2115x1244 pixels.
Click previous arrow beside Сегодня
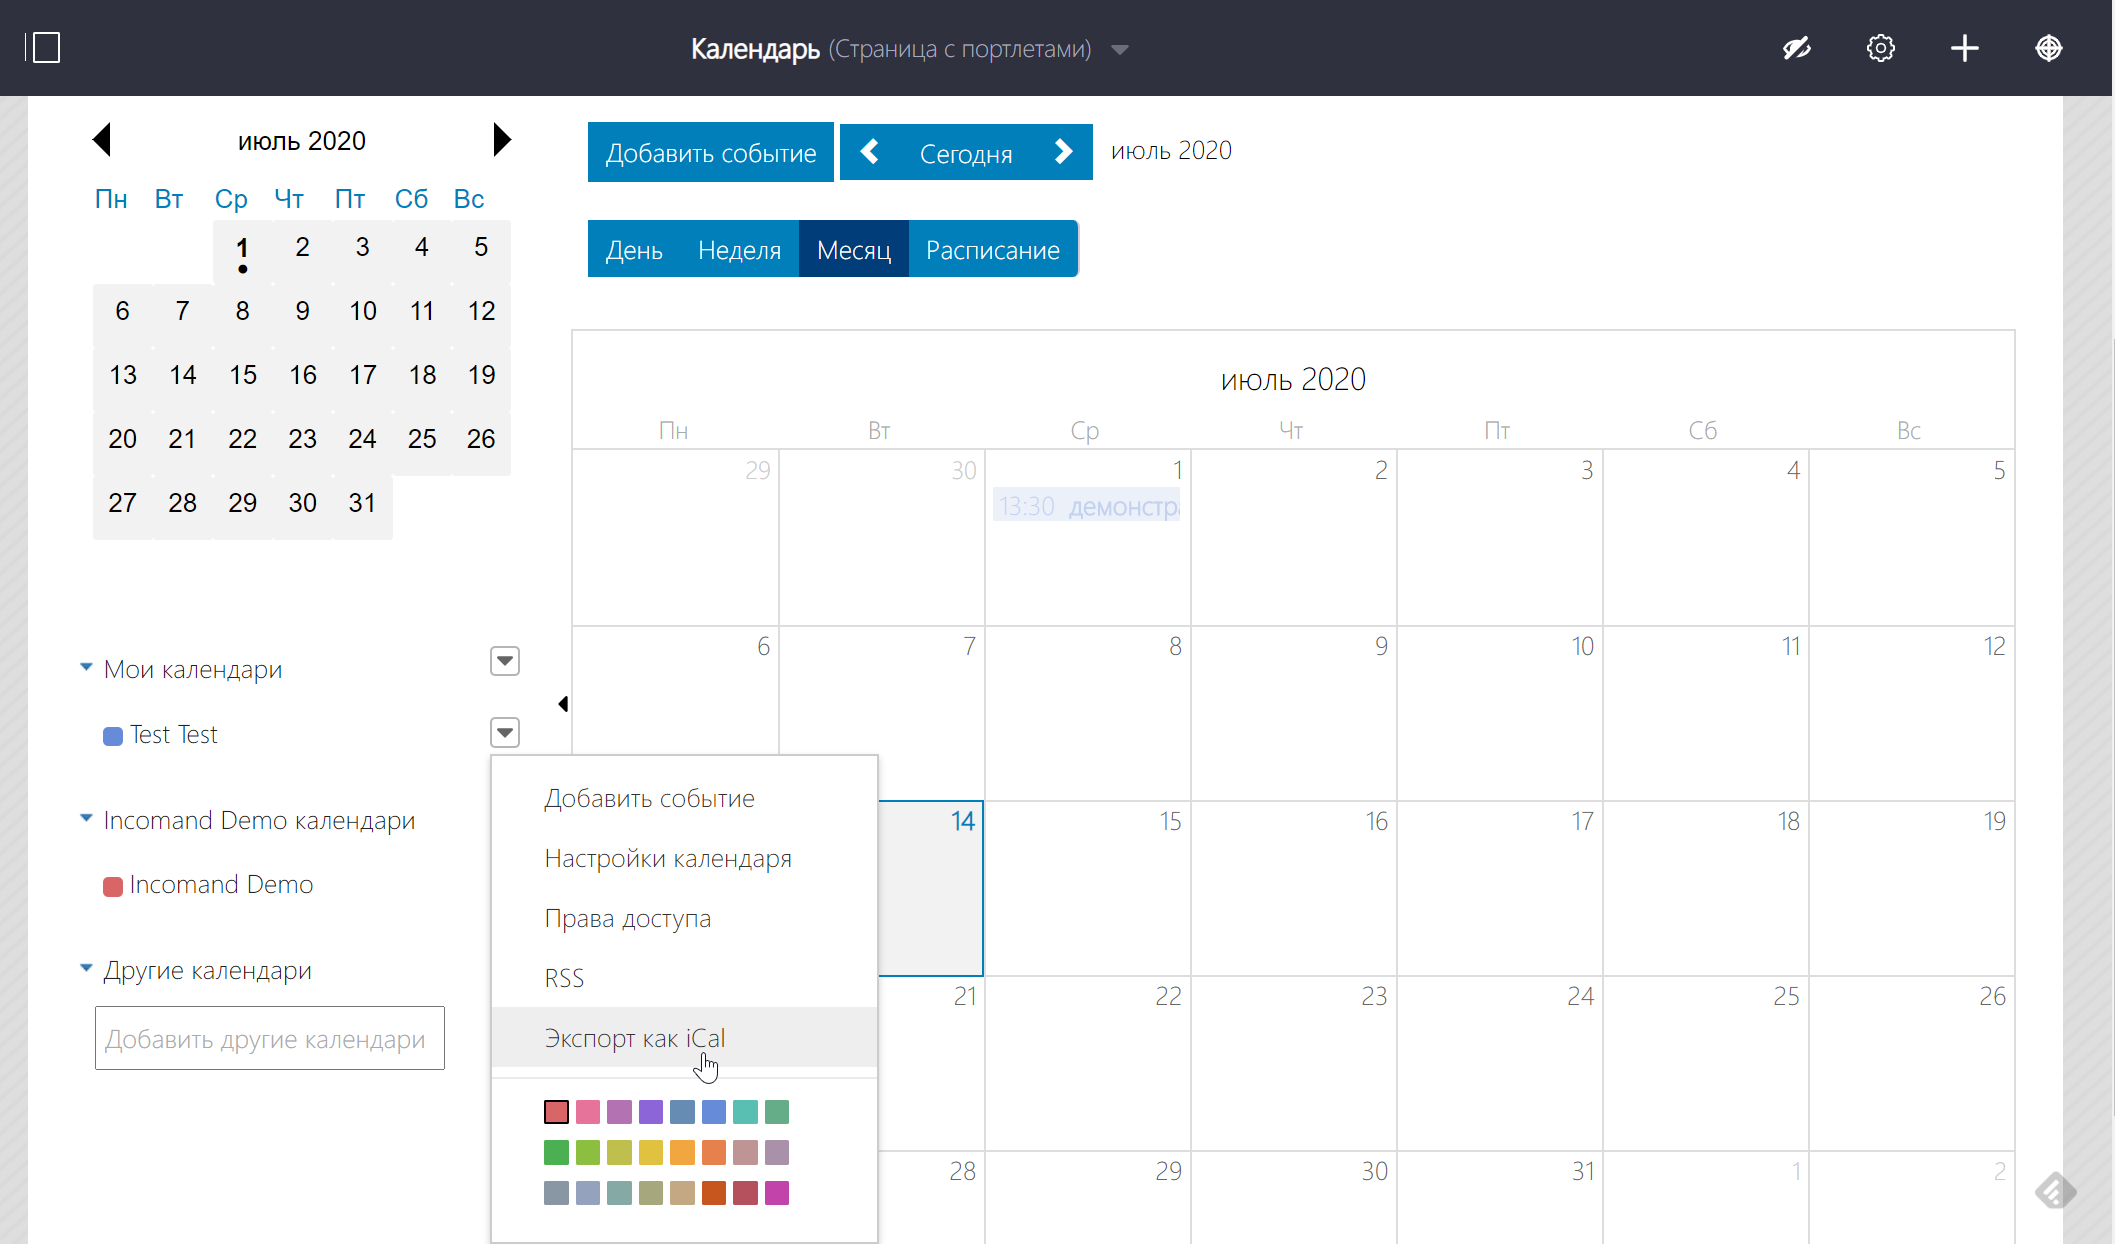coord(870,152)
